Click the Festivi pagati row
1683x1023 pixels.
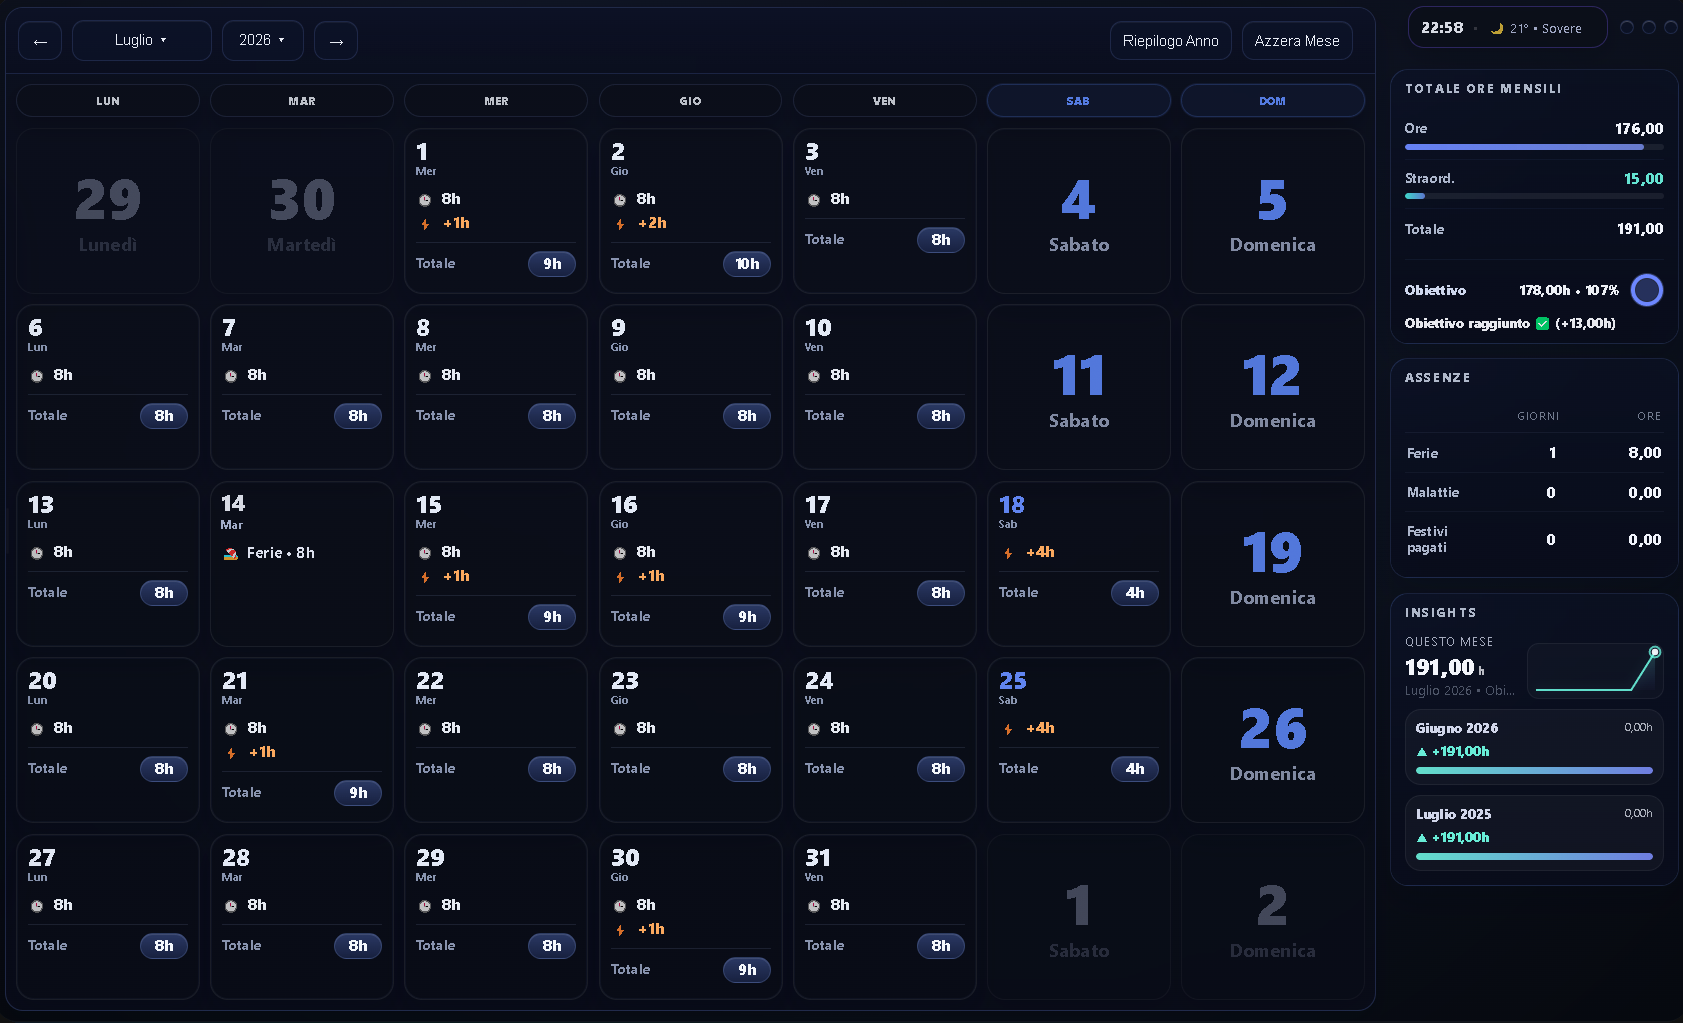click(1534, 539)
